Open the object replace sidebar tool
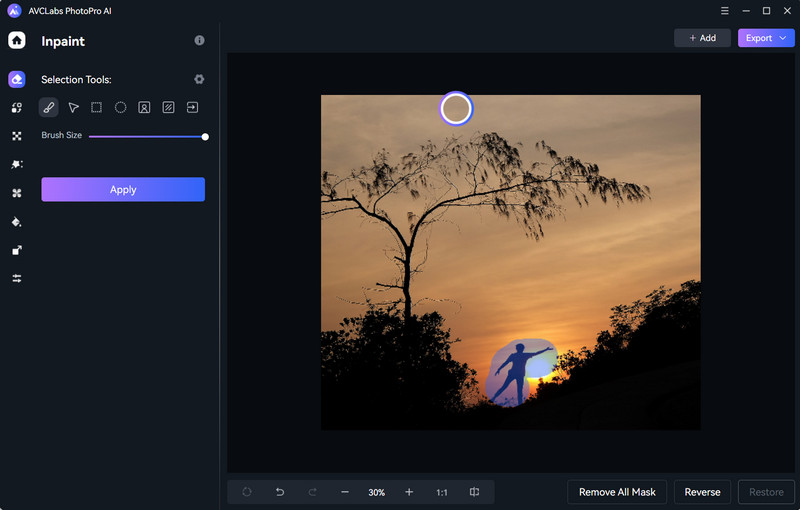The height and width of the screenshot is (510, 800). [x=16, y=108]
